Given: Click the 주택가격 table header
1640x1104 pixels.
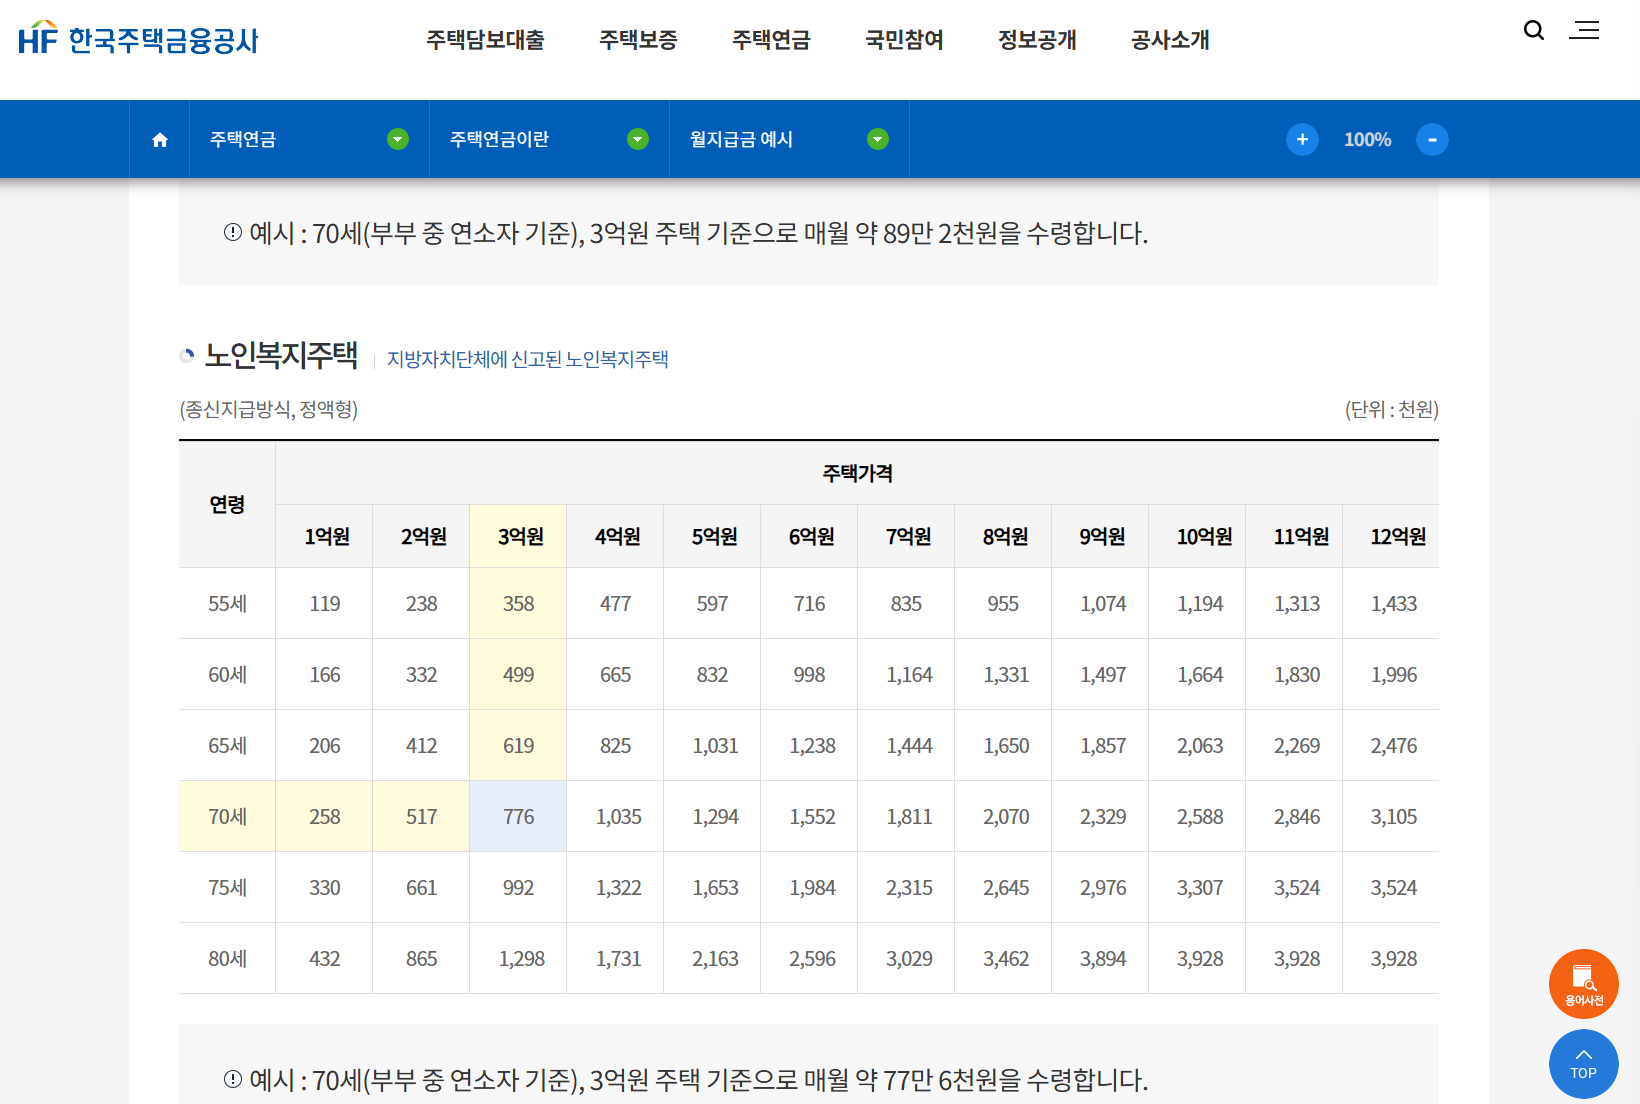Looking at the screenshot, I should [x=857, y=473].
